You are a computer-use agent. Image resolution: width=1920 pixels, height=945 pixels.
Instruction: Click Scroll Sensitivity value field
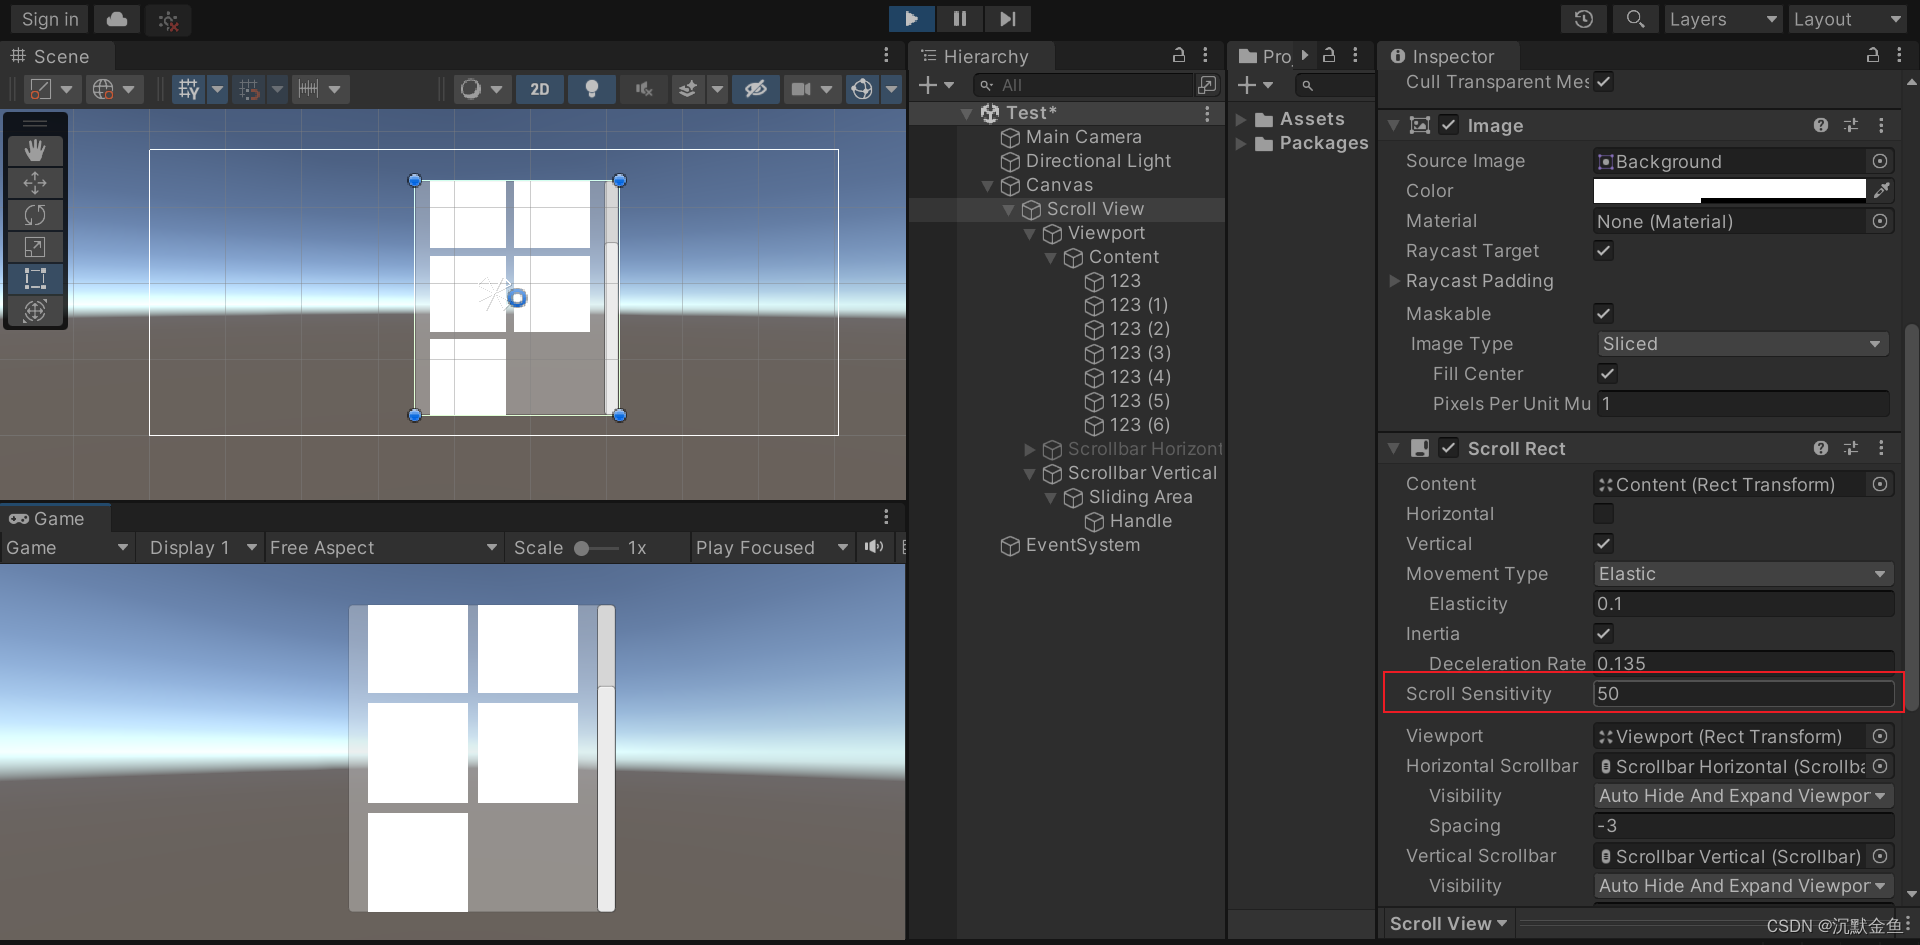1743,694
